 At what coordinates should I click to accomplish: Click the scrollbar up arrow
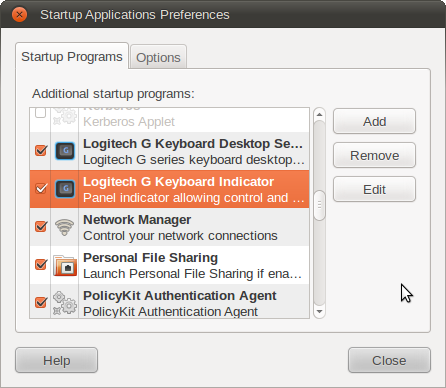pyautogui.click(x=319, y=115)
